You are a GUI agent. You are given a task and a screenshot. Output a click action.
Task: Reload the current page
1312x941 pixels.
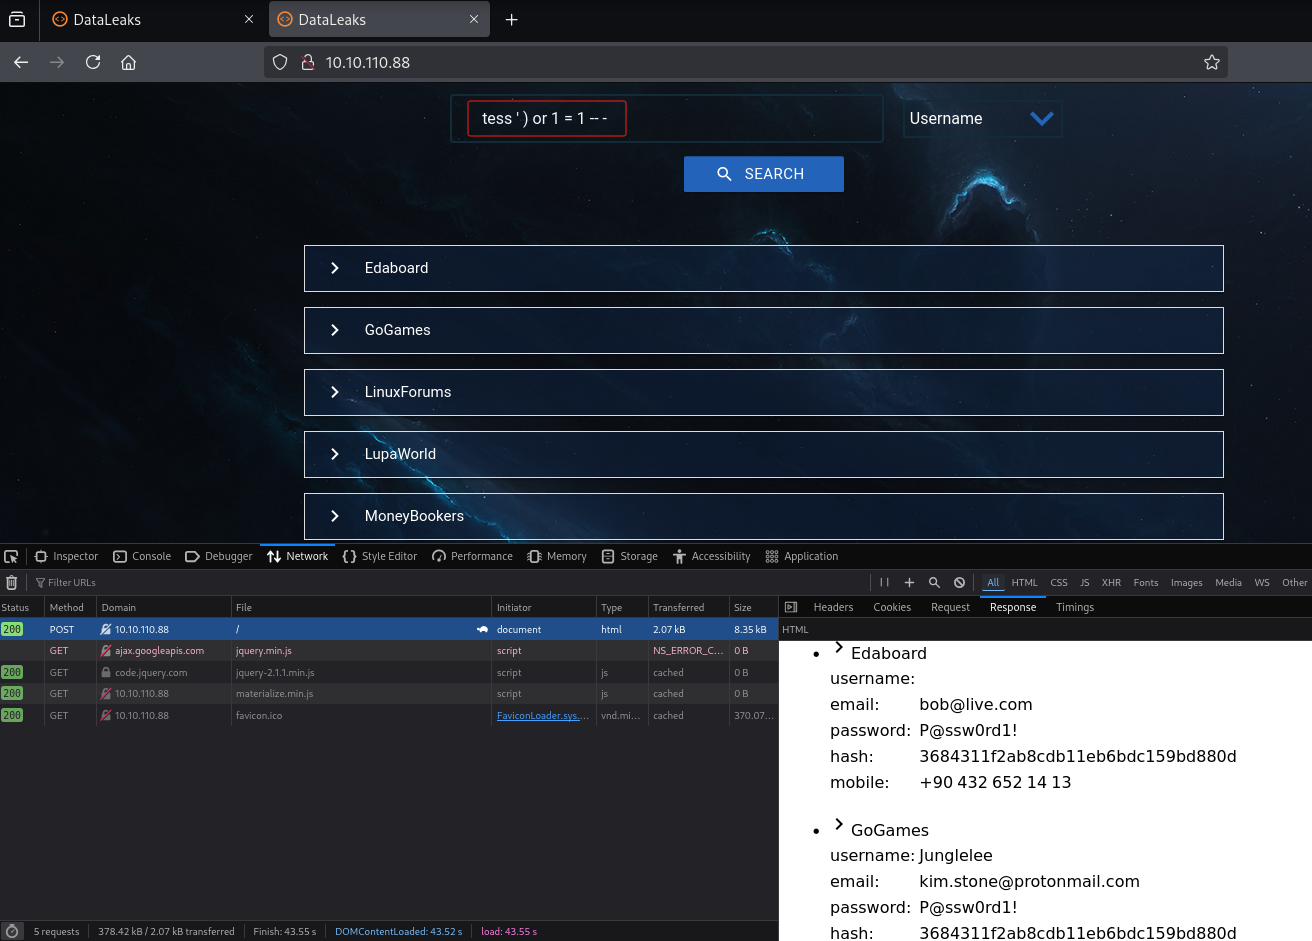coord(93,62)
